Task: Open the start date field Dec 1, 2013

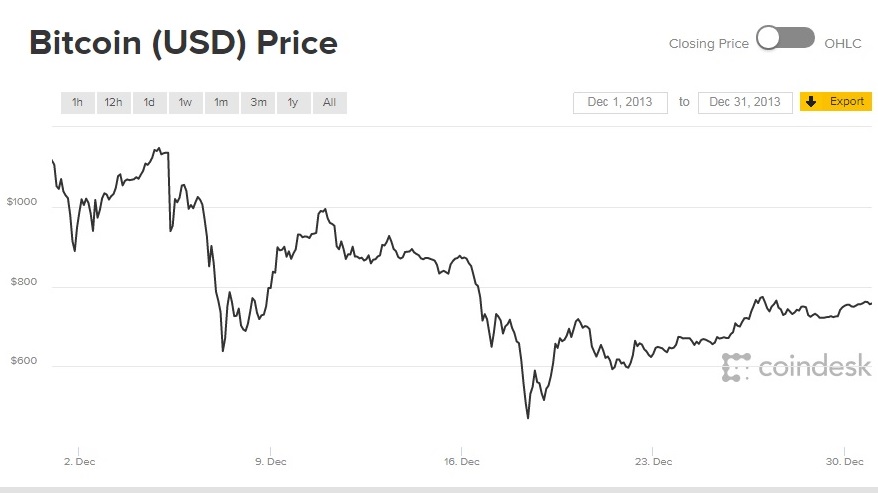Action: tap(620, 102)
